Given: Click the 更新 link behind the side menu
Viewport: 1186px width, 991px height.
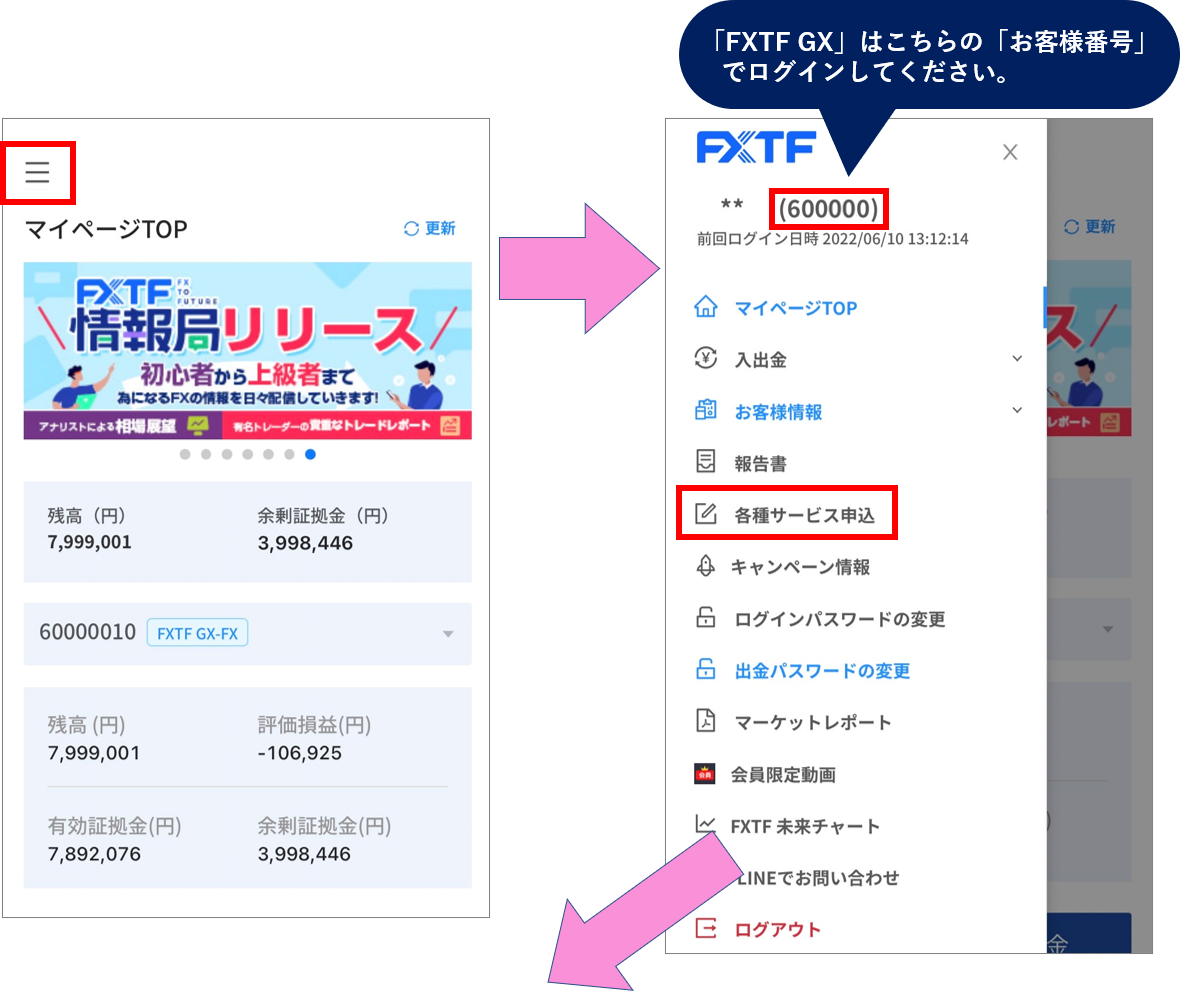Looking at the screenshot, I should [1089, 227].
